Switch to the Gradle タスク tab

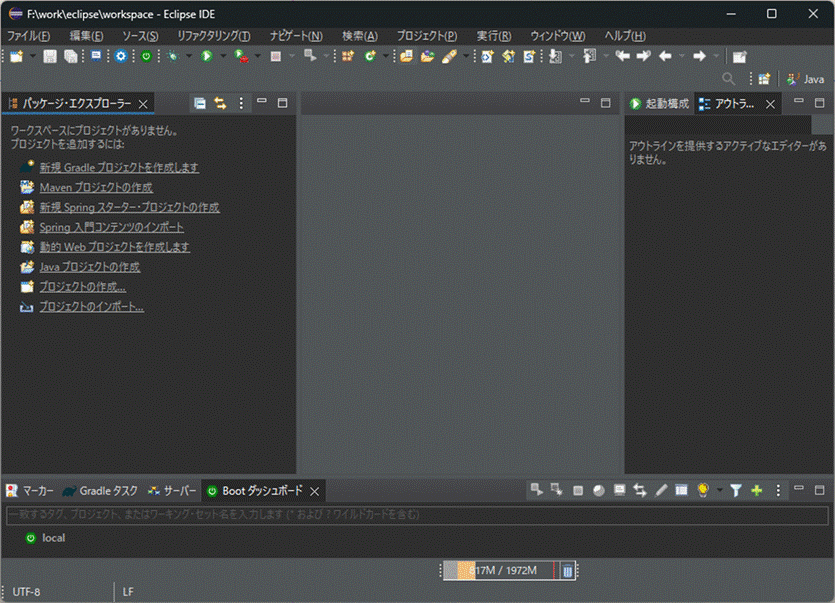(x=101, y=491)
